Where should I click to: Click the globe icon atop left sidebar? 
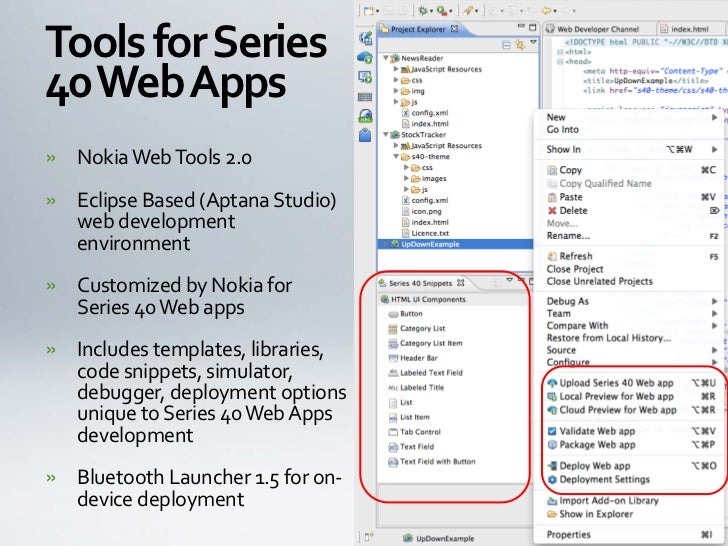click(365, 38)
